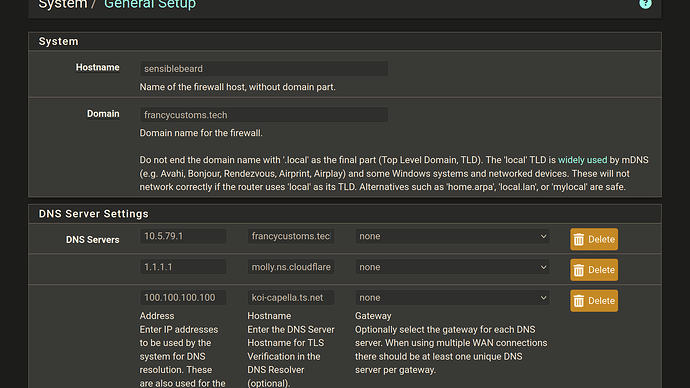Open gateway dropdown for the 100.100.100.100 server
Screen dimensions: 690x388
[x=452, y=298]
